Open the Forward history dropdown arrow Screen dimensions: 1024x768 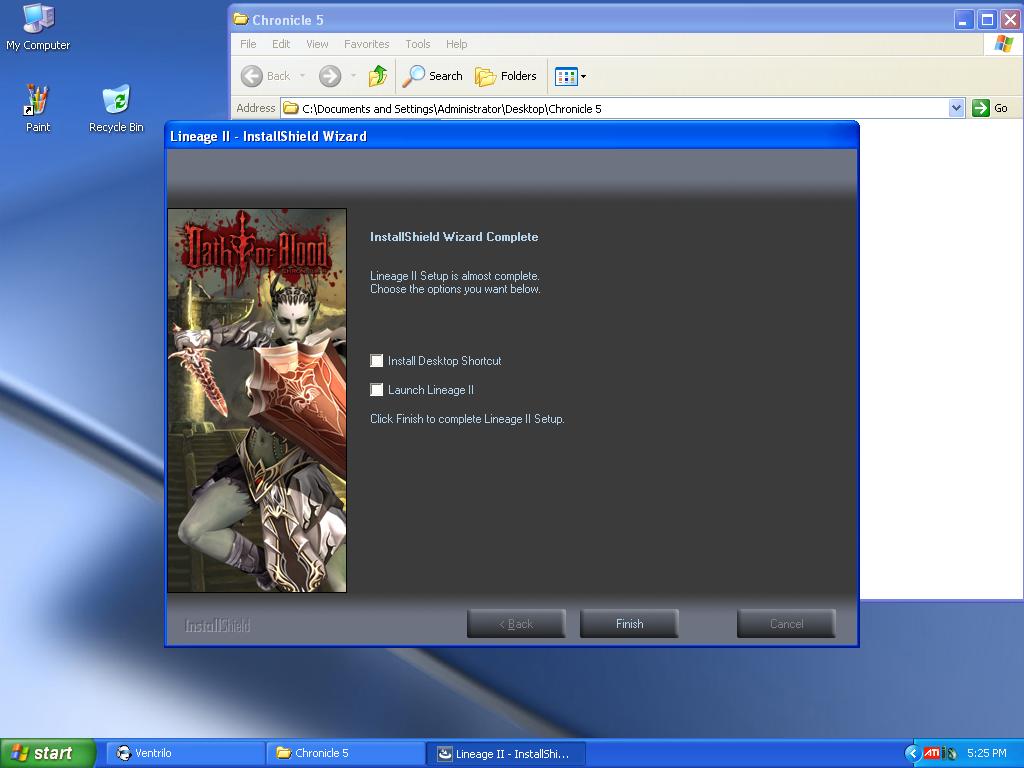coord(353,76)
